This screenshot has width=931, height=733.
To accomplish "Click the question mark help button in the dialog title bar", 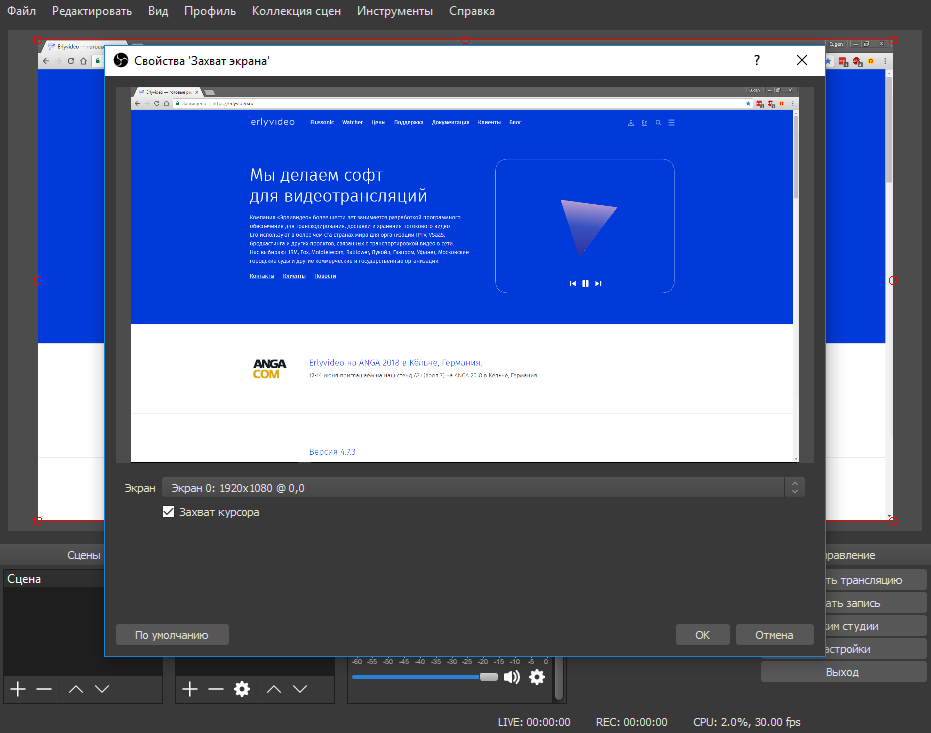I will point(756,61).
